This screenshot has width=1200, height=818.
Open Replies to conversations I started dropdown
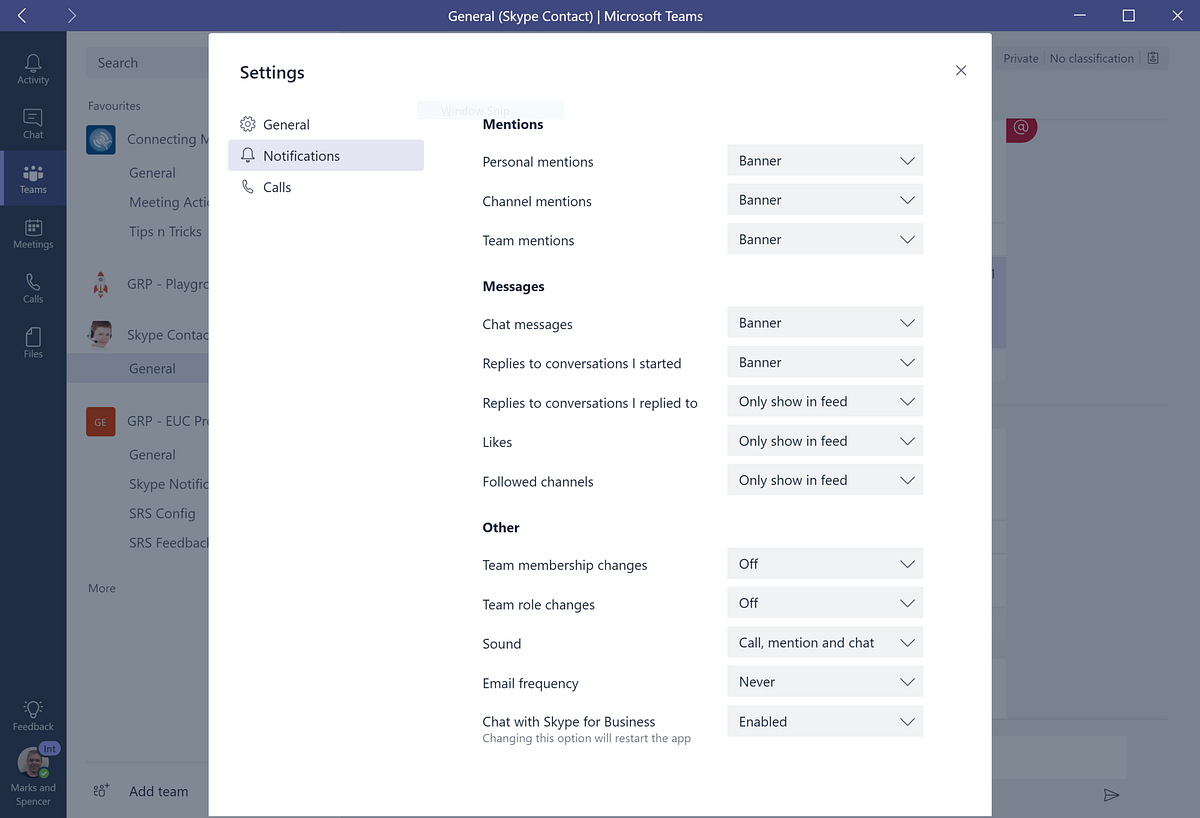(825, 362)
